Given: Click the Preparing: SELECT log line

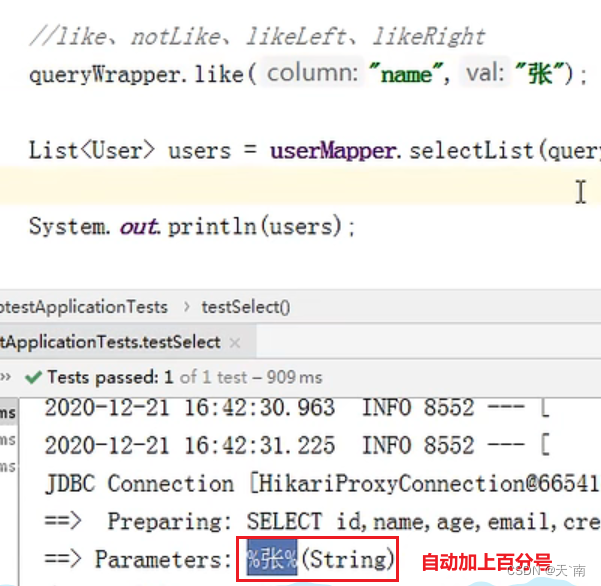Looking at the screenshot, I should tap(322, 521).
